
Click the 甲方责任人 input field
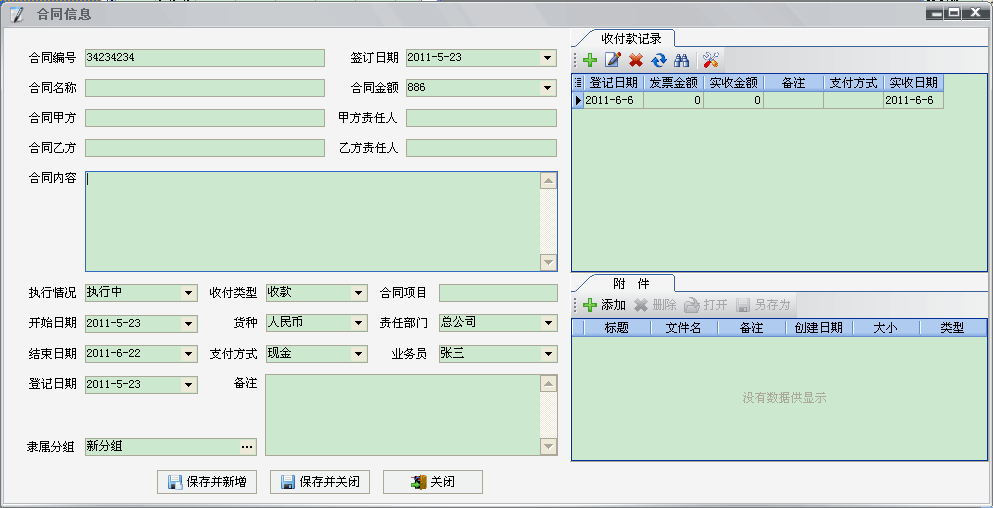(x=481, y=118)
